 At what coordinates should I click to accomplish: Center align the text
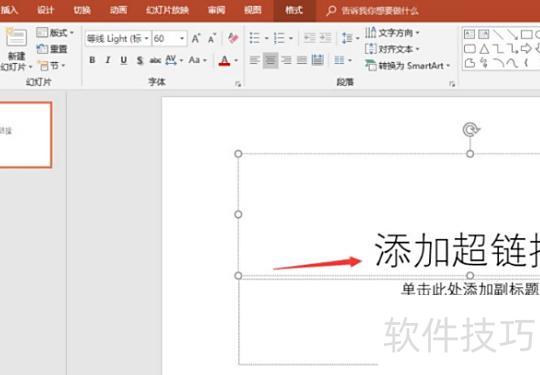click(270, 60)
